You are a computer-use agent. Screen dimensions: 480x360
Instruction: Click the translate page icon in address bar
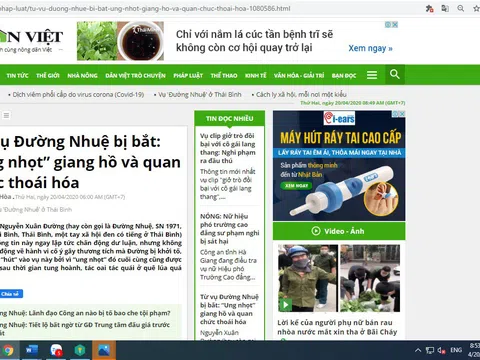[445, 8]
